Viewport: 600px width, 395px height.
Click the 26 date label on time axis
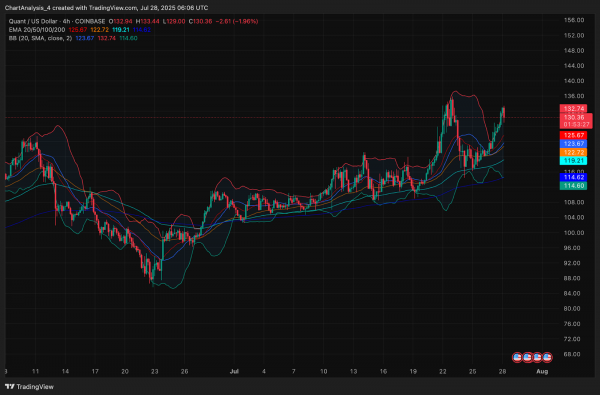click(x=184, y=371)
